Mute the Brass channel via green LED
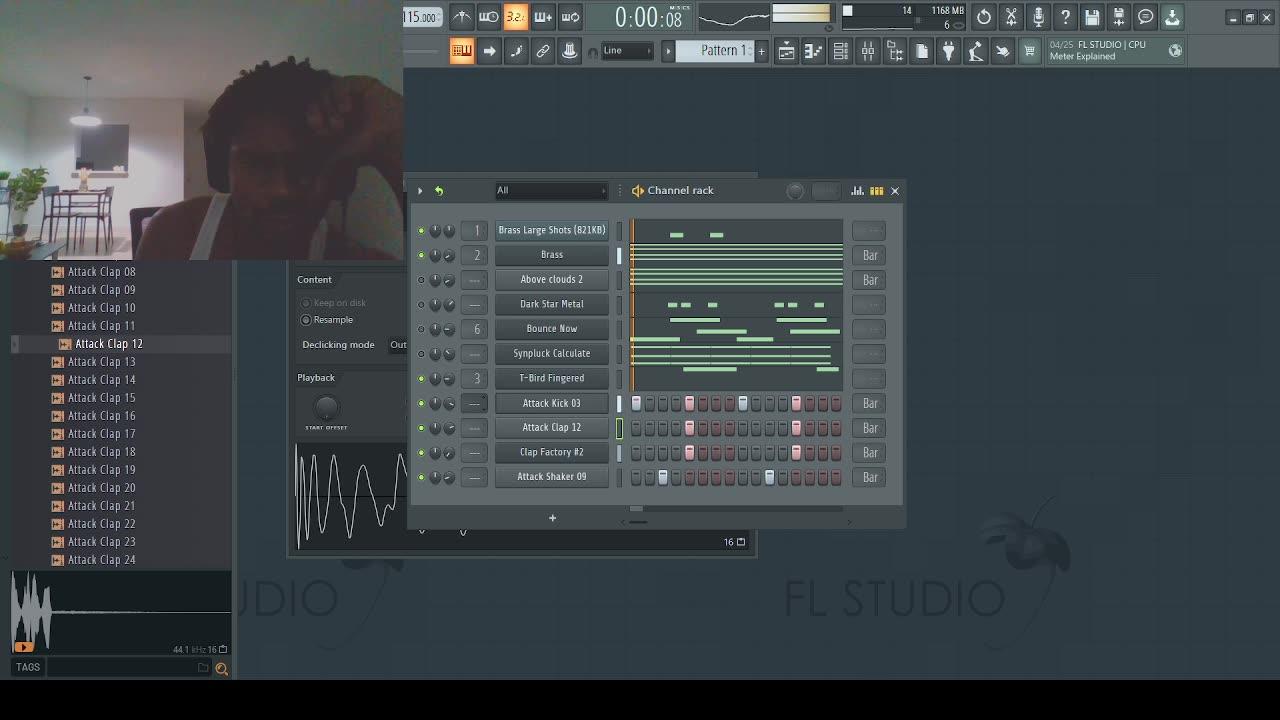The width and height of the screenshot is (1280, 720). click(x=421, y=255)
